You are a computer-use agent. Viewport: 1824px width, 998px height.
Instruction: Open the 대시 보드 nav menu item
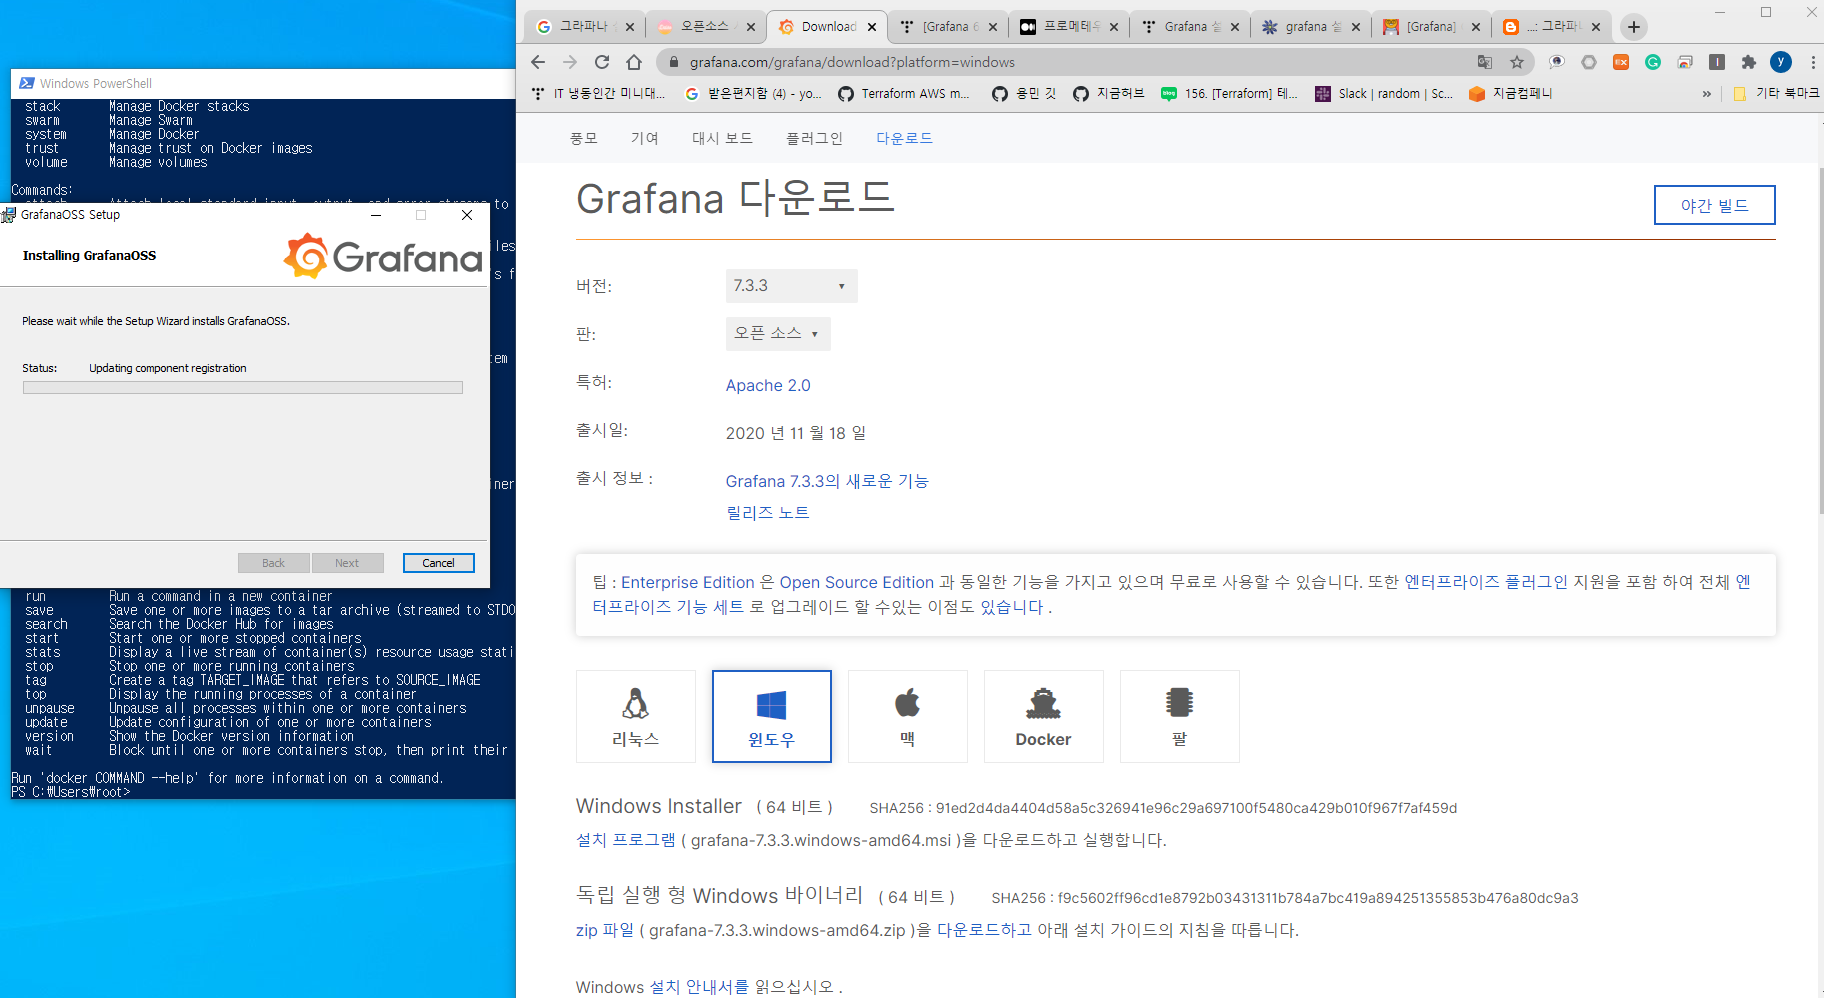click(722, 138)
